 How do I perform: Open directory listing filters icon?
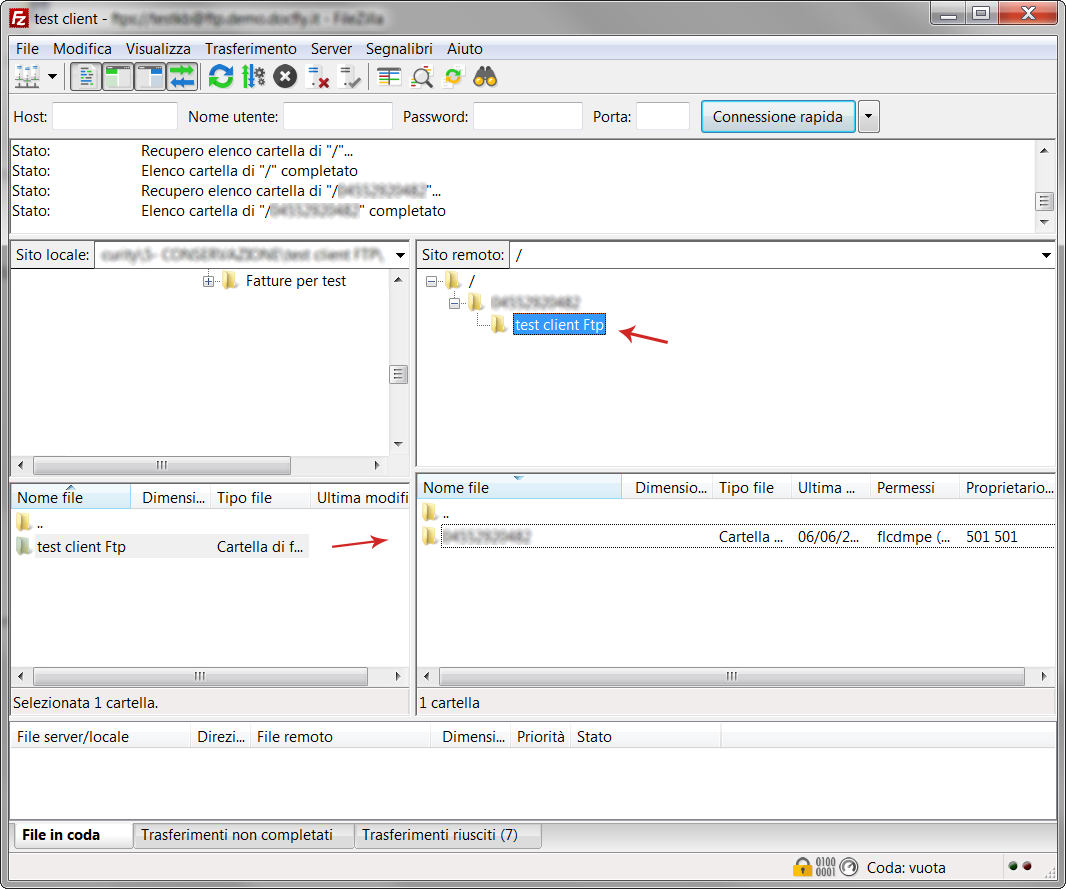389,77
